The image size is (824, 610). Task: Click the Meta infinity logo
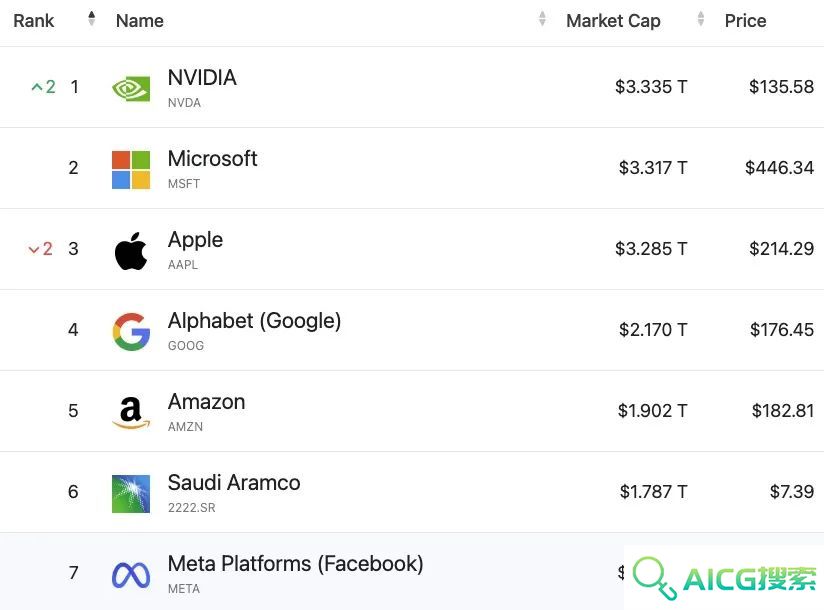[131, 575]
